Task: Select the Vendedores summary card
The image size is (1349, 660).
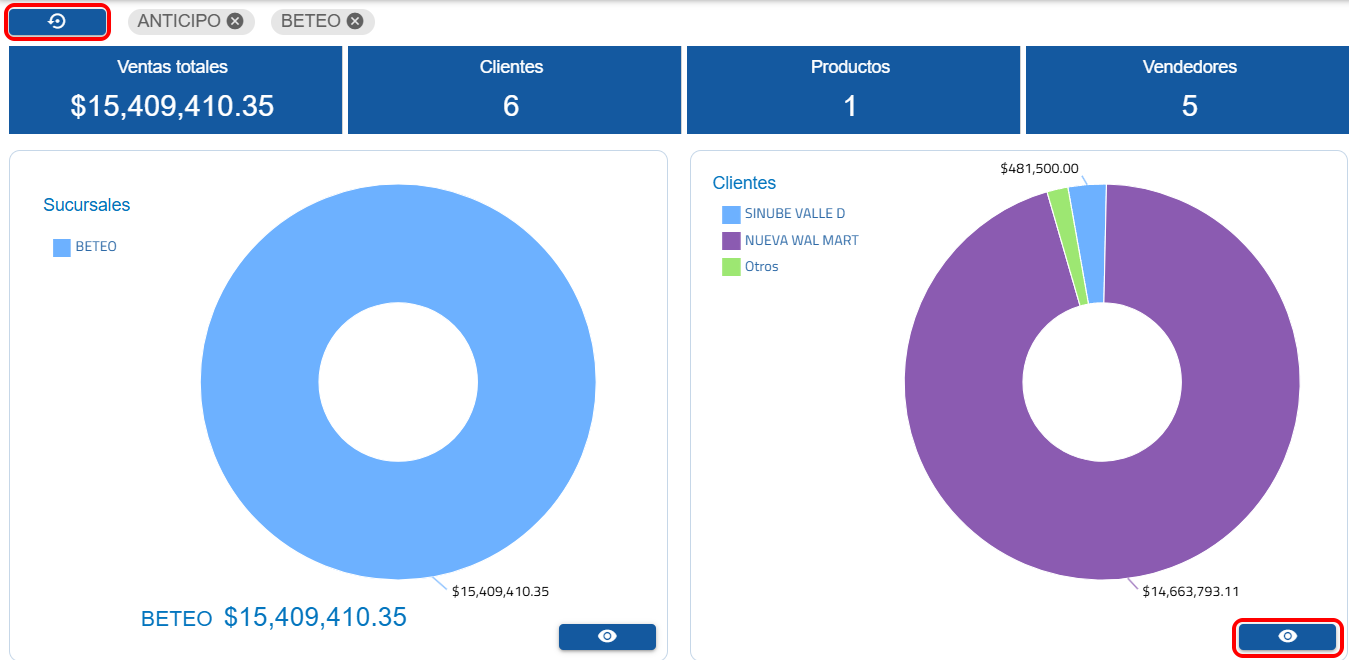Action: click(1189, 89)
